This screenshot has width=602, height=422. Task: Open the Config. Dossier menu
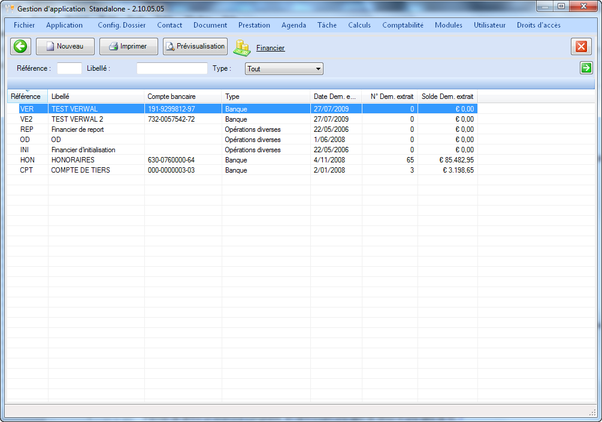(x=121, y=24)
